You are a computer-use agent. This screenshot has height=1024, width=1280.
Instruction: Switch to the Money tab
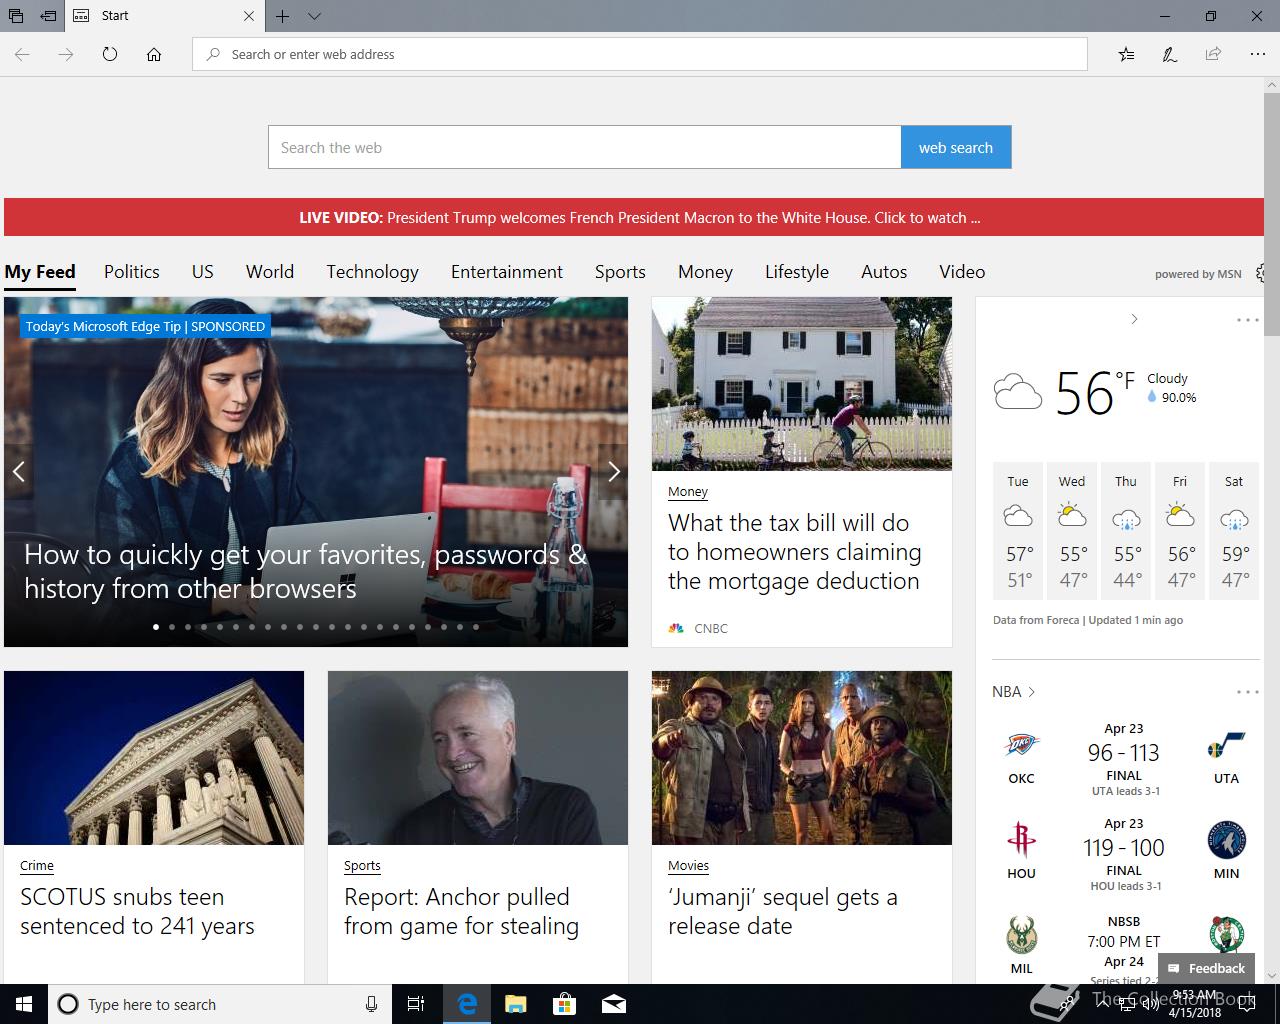(705, 272)
